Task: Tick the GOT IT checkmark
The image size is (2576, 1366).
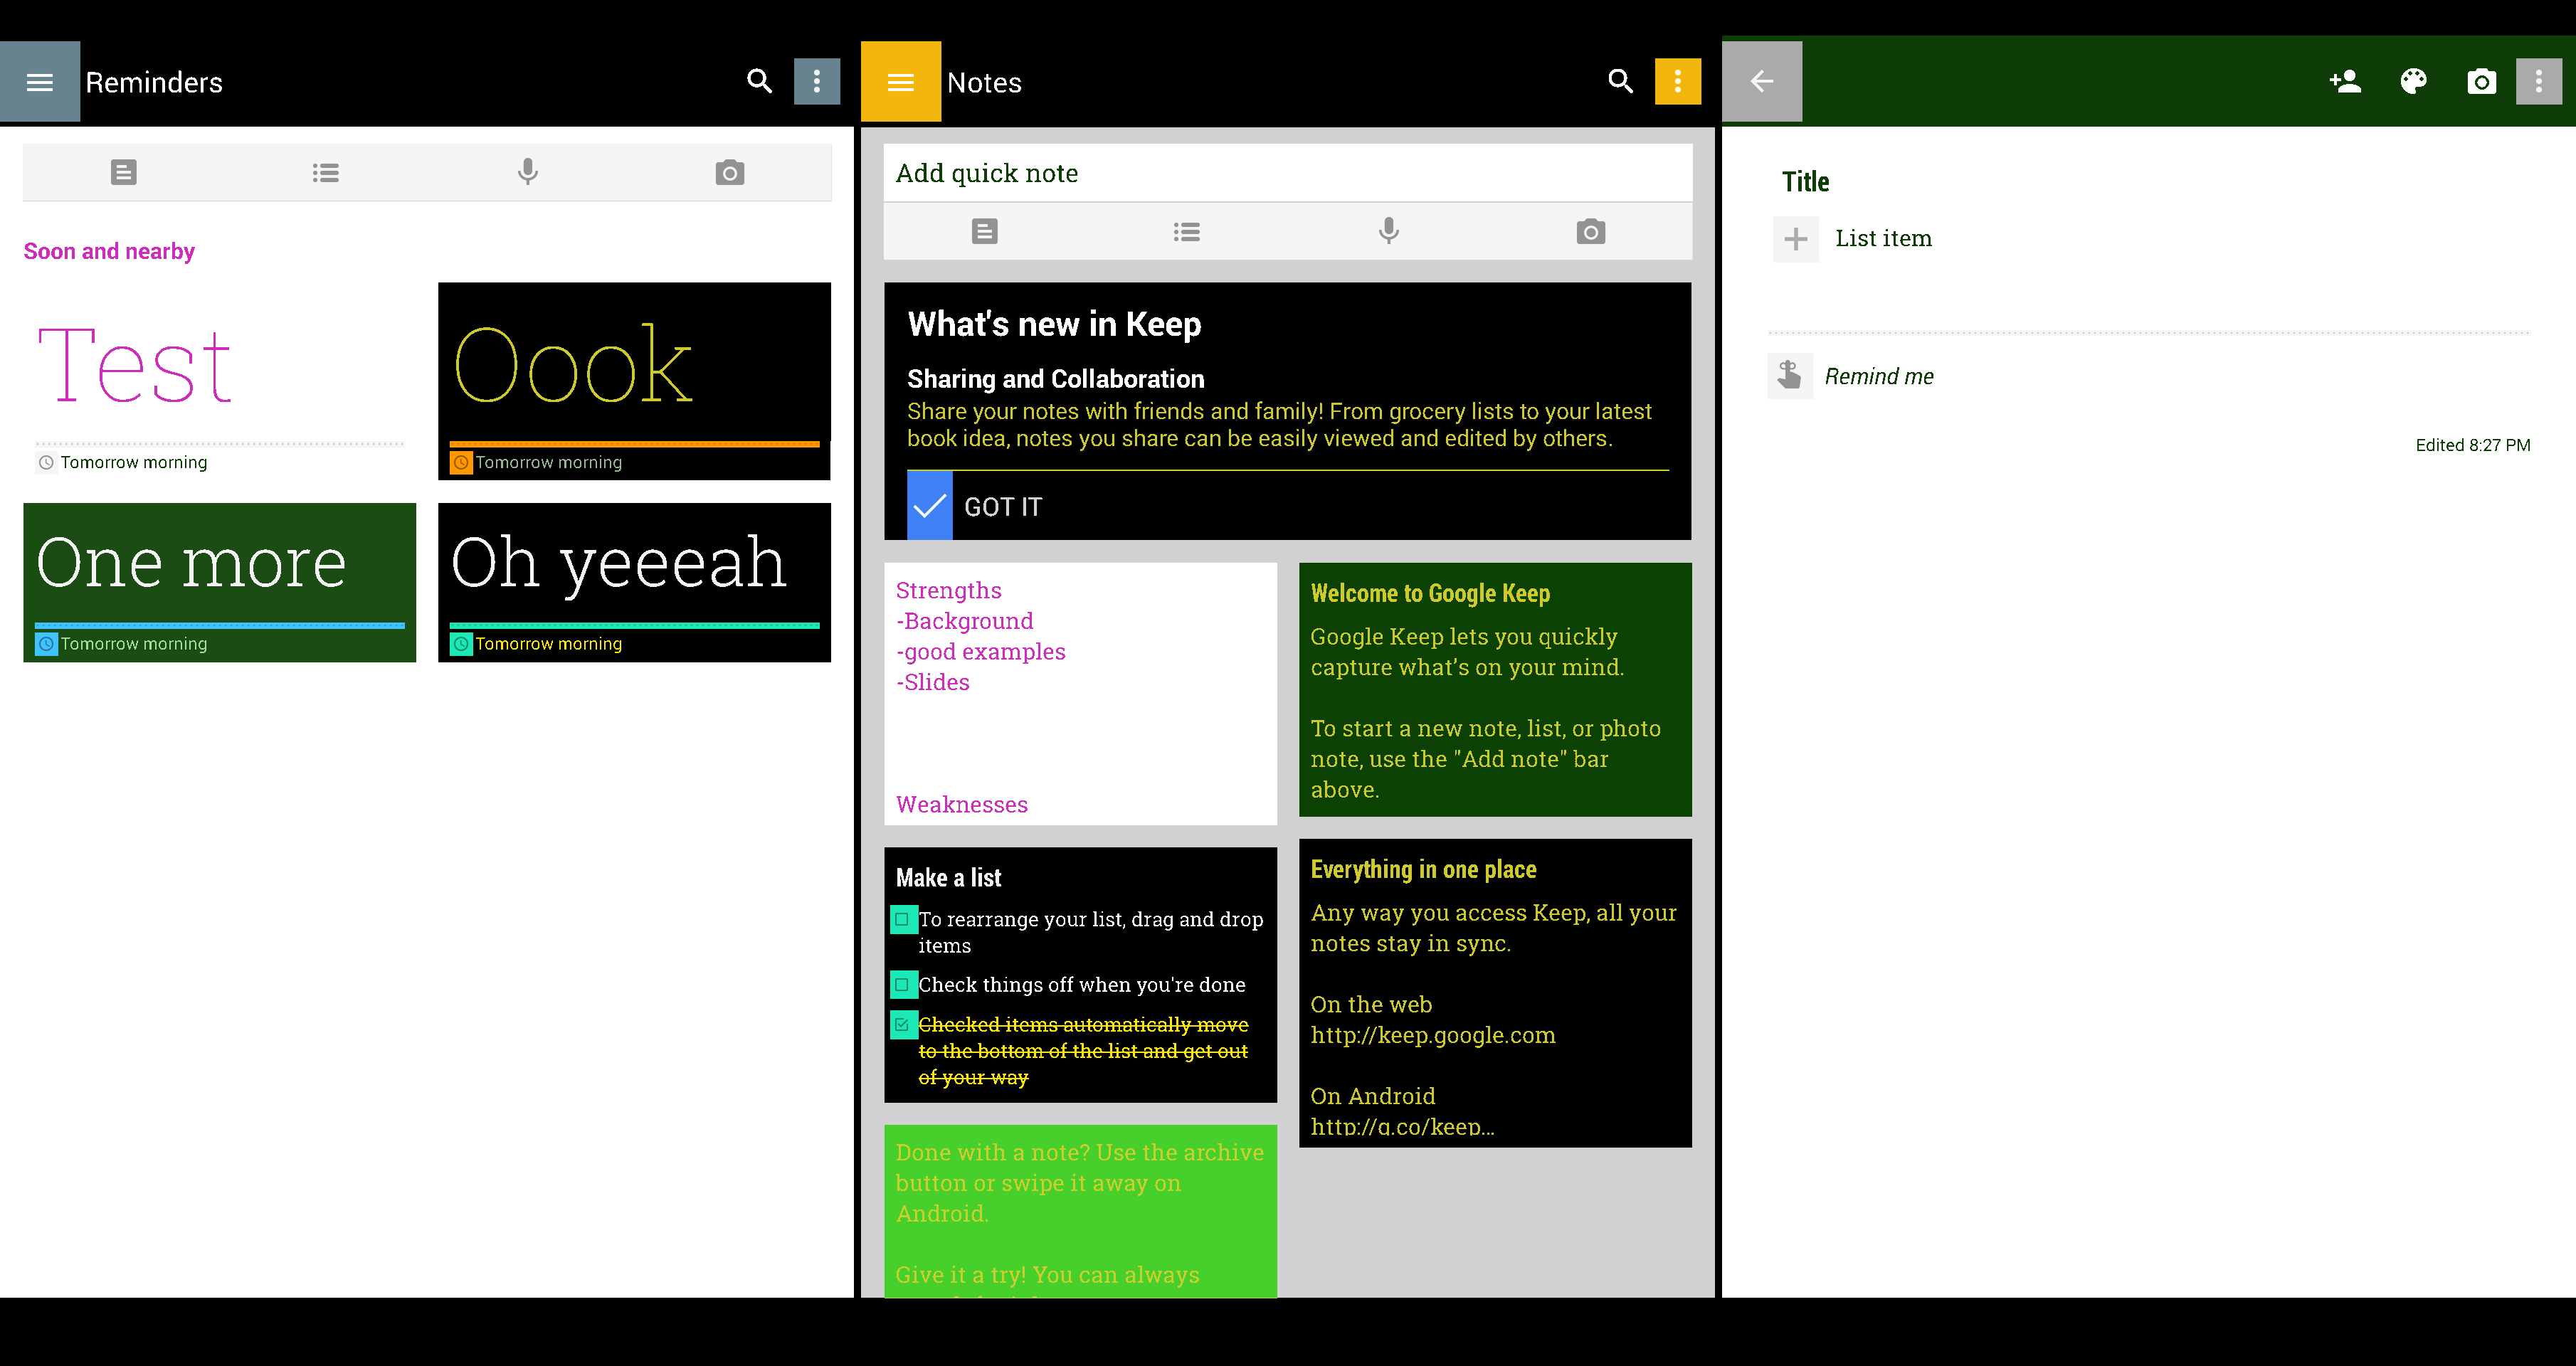Action: [930, 506]
